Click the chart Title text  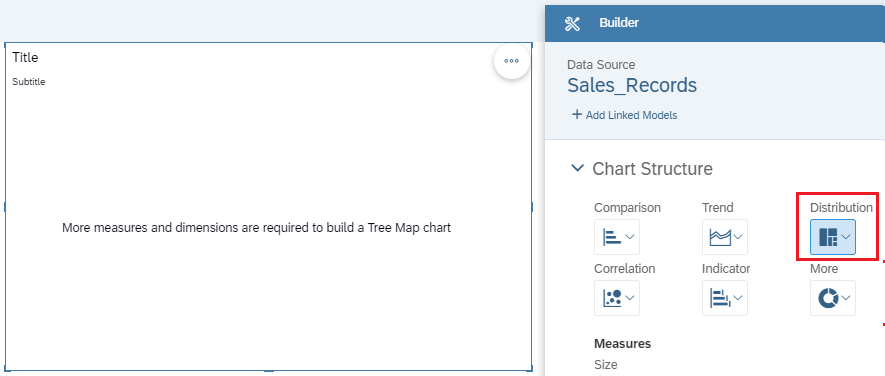coord(25,57)
